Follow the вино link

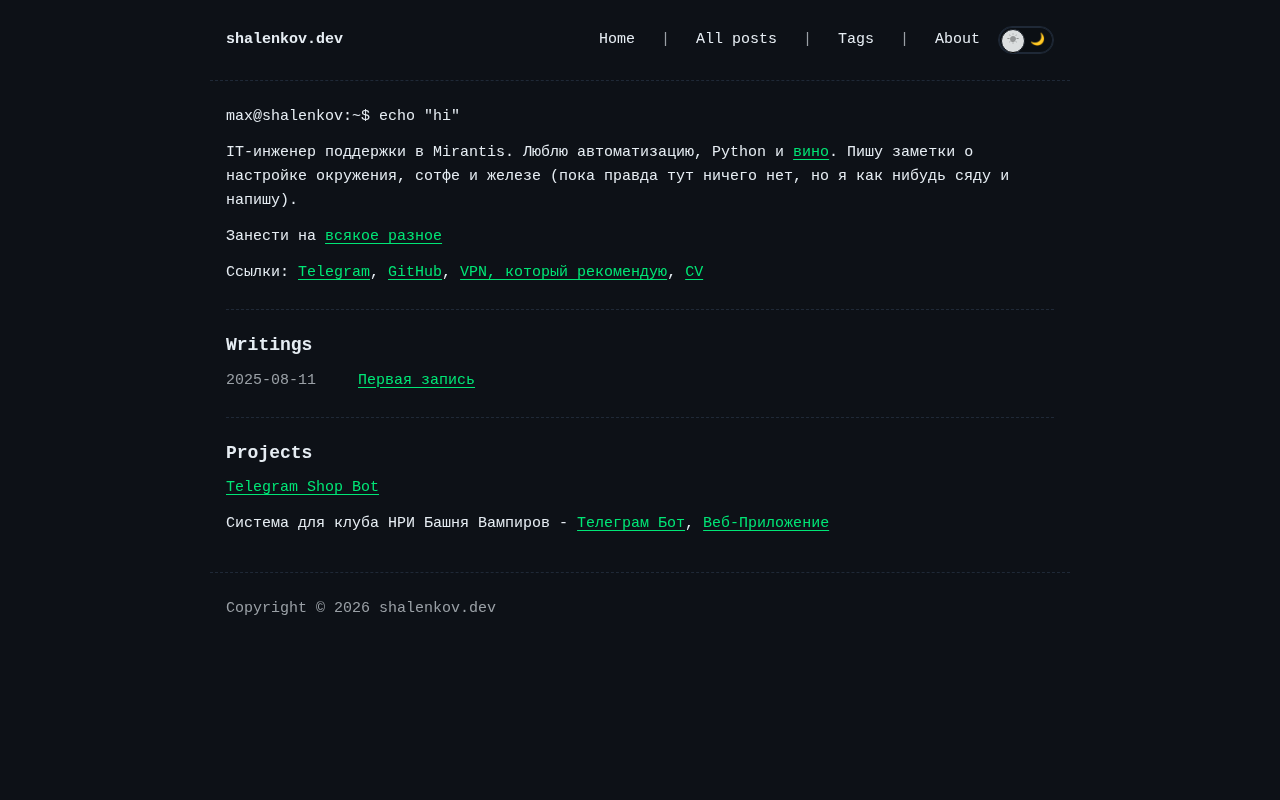(x=811, y=152)
